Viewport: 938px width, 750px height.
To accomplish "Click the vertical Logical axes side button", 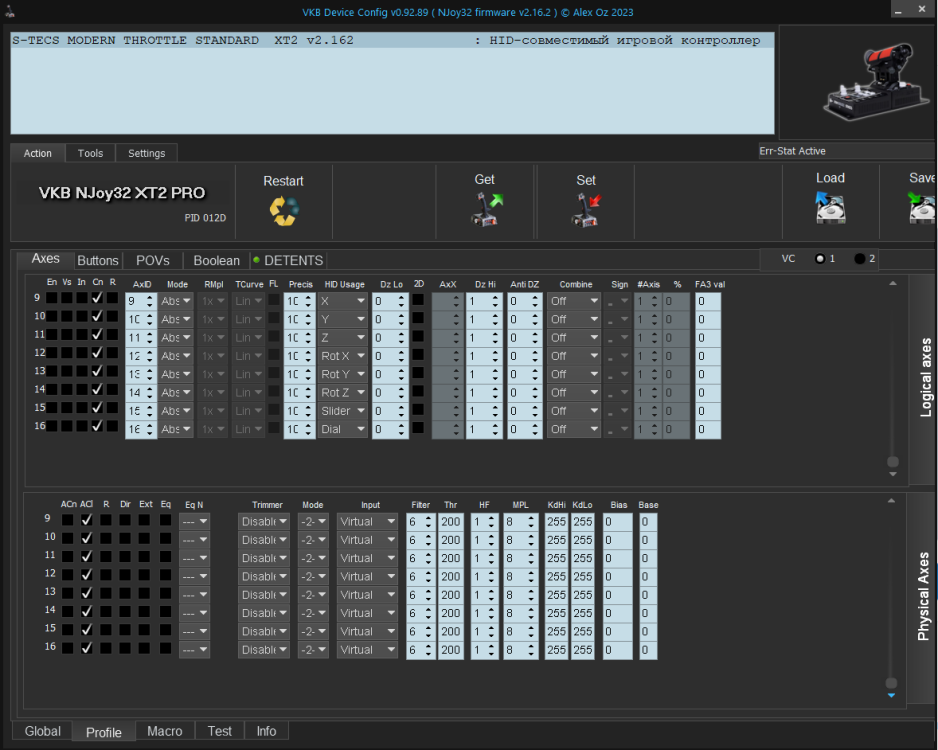I will pos(924,378).
